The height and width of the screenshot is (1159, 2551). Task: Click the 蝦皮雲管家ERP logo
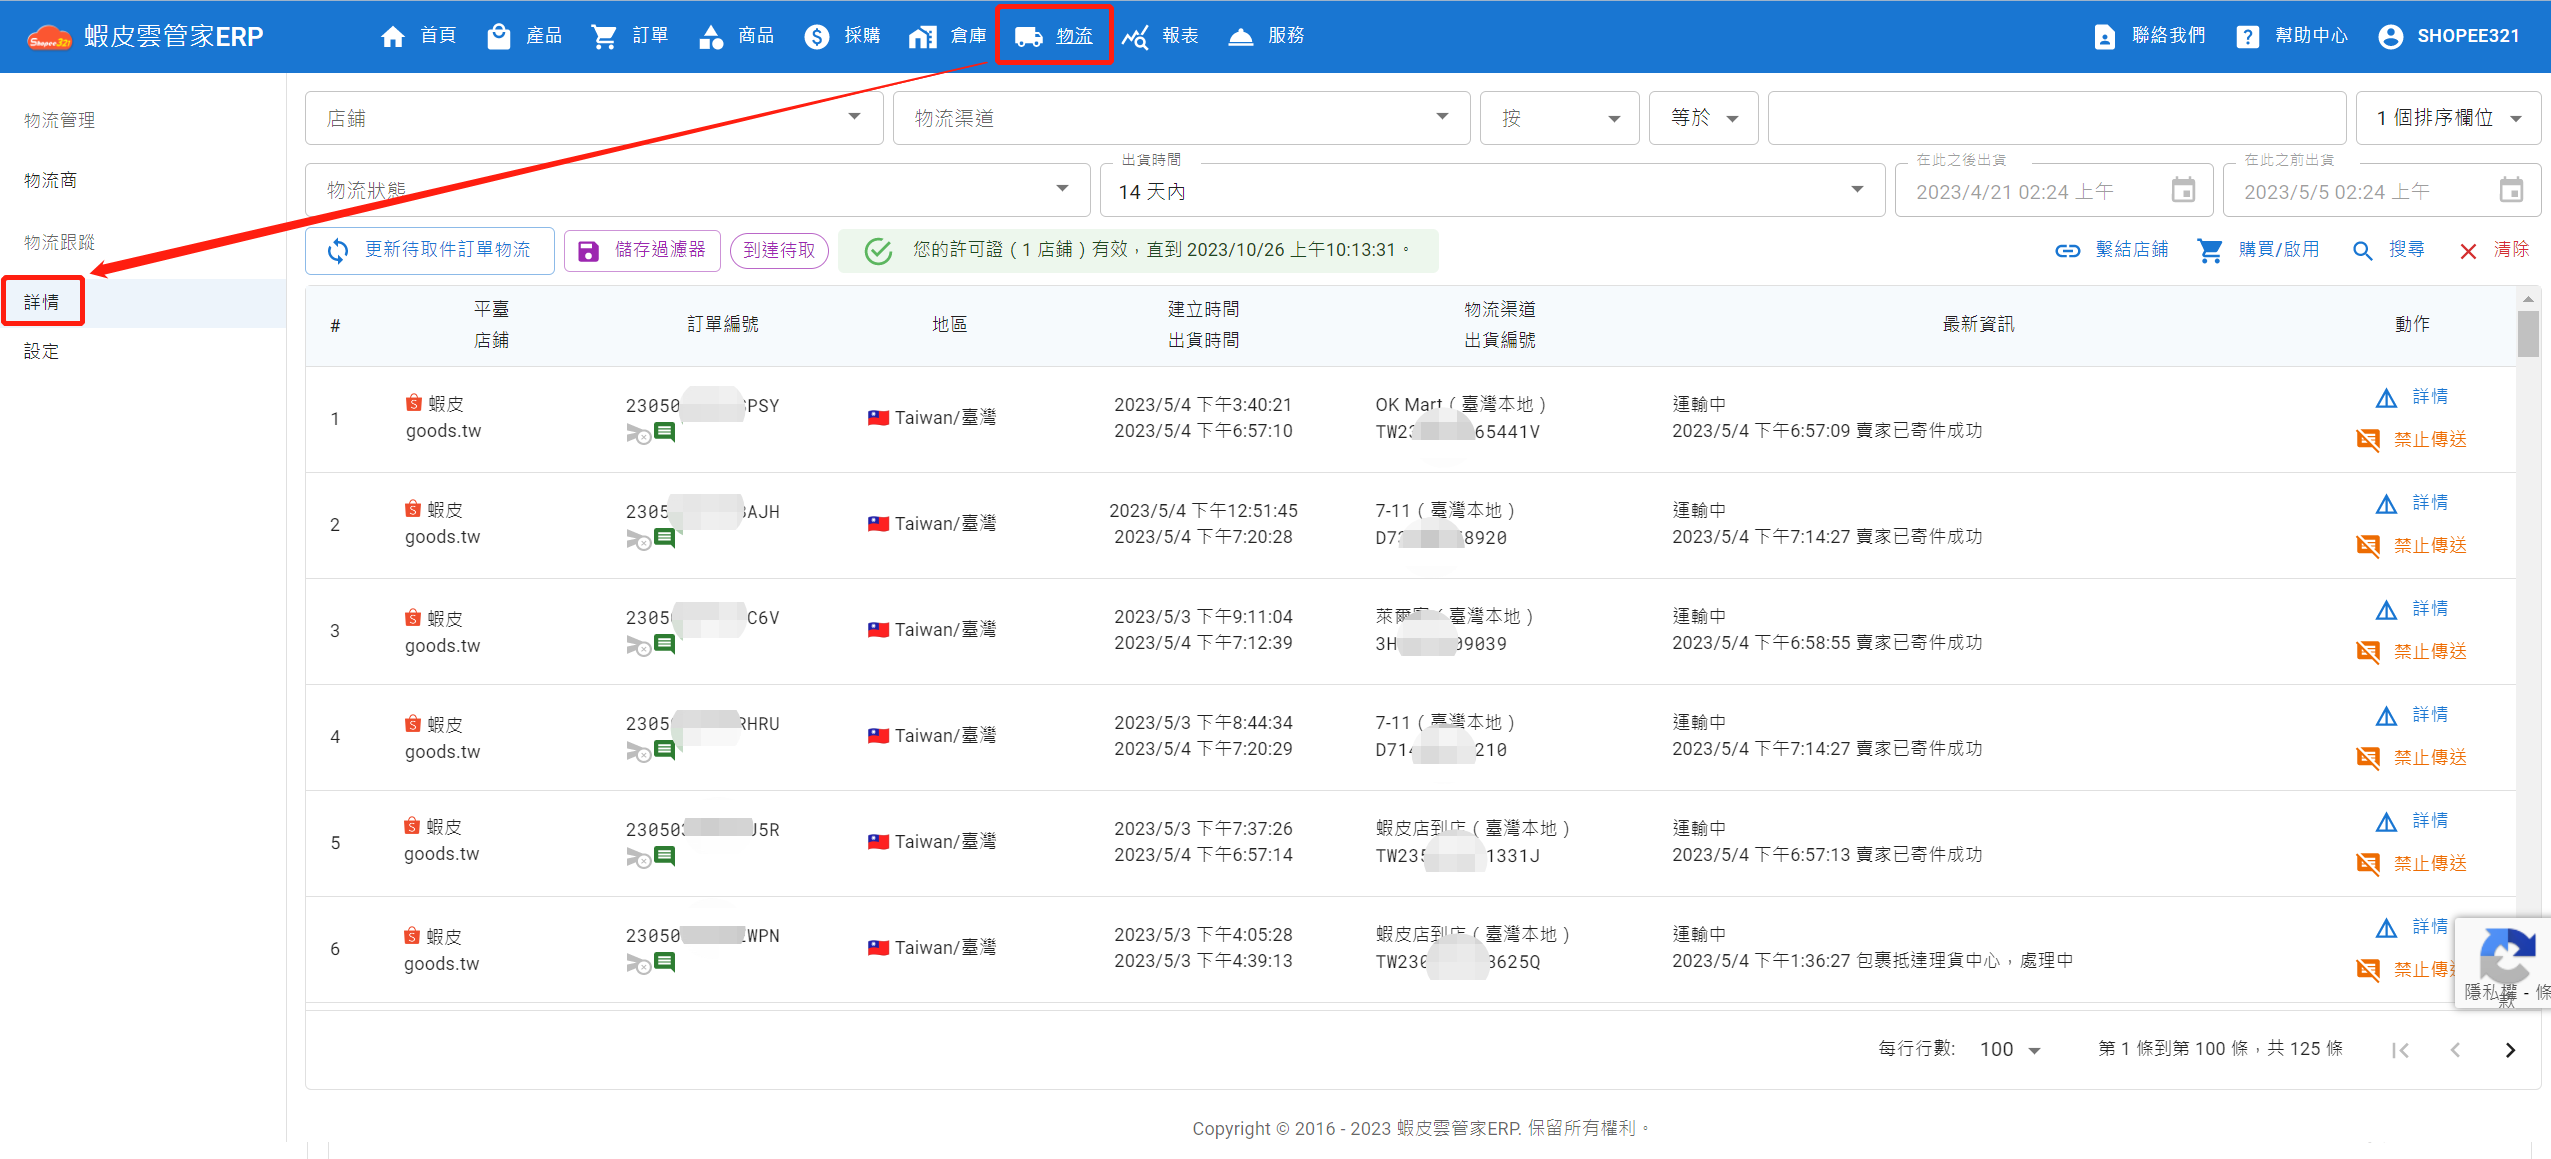point(146,37)
